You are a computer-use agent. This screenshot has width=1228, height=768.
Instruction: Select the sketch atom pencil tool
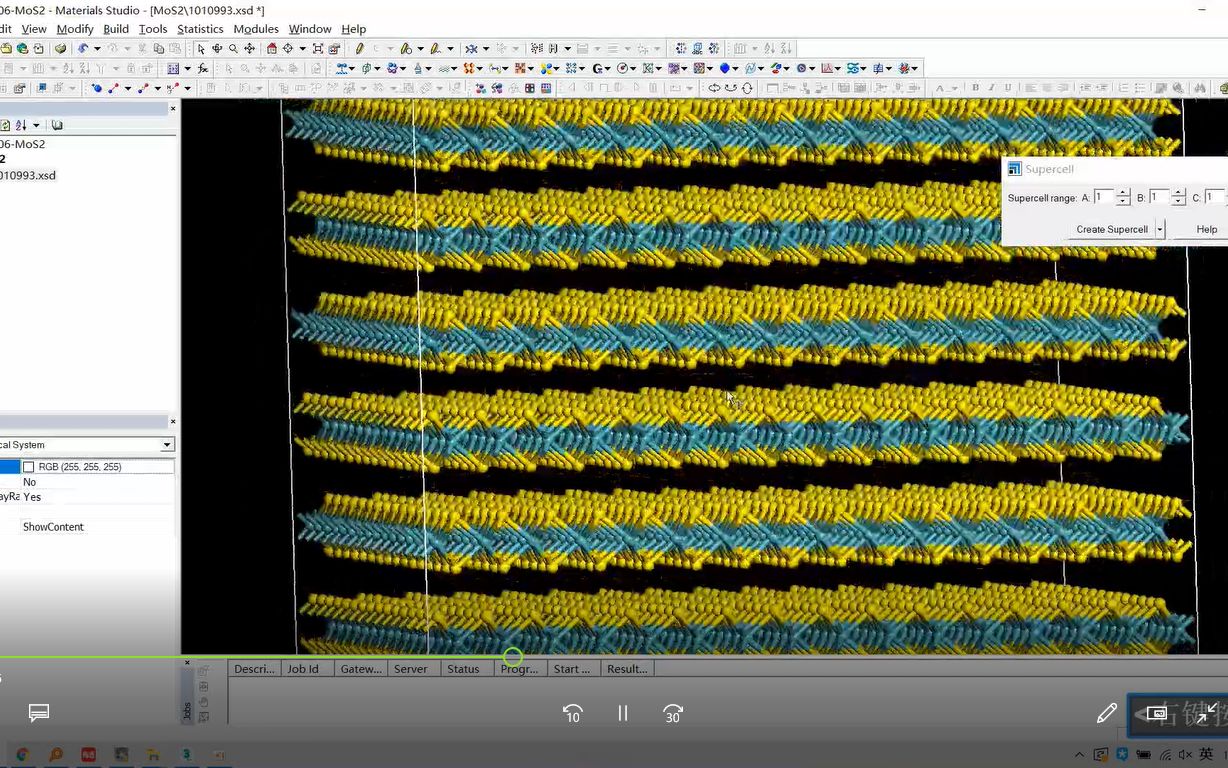click(359, 48)
